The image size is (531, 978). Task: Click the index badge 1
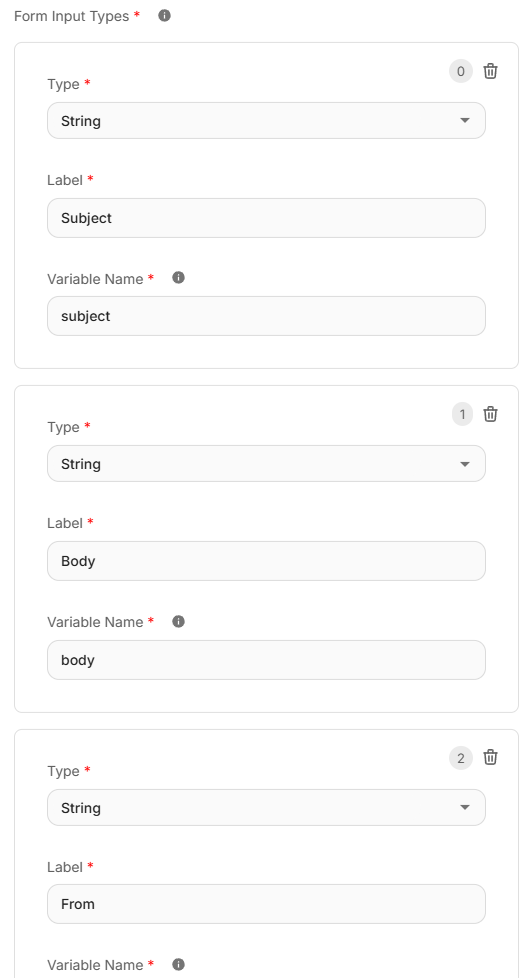coord(462,414)
